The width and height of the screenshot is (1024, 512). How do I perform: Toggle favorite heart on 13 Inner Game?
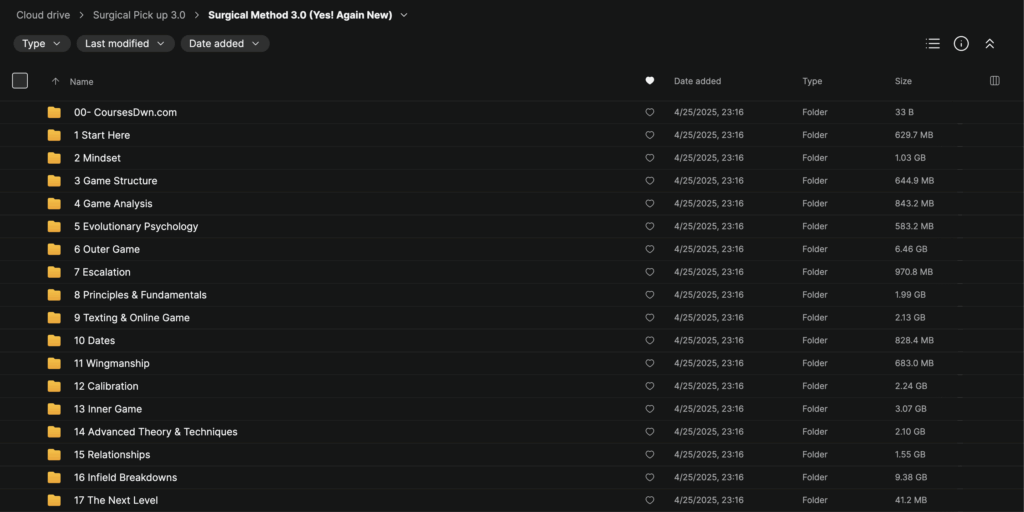coord(650,409)
